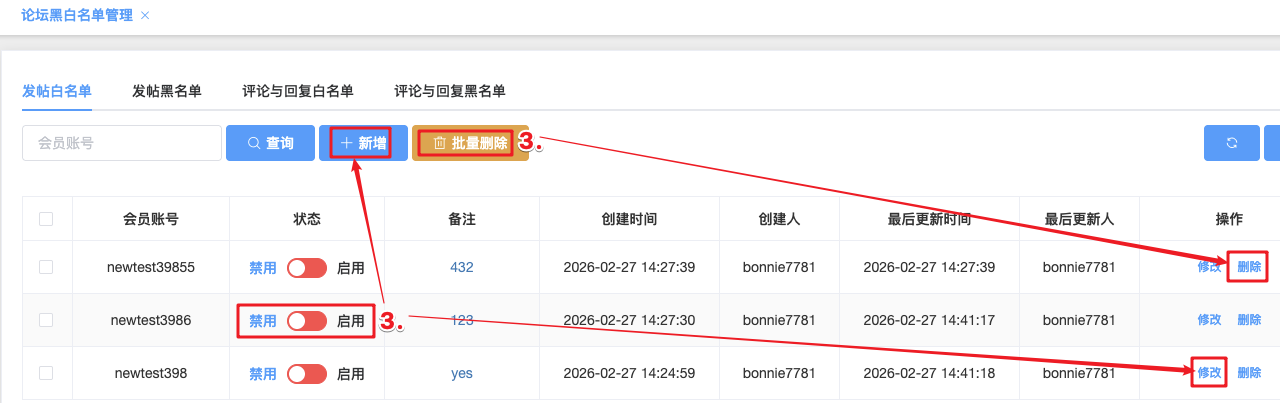Toggle status switch for newtest39855
The width and height of the screenshot is (1280, 403).
[307, 268]
